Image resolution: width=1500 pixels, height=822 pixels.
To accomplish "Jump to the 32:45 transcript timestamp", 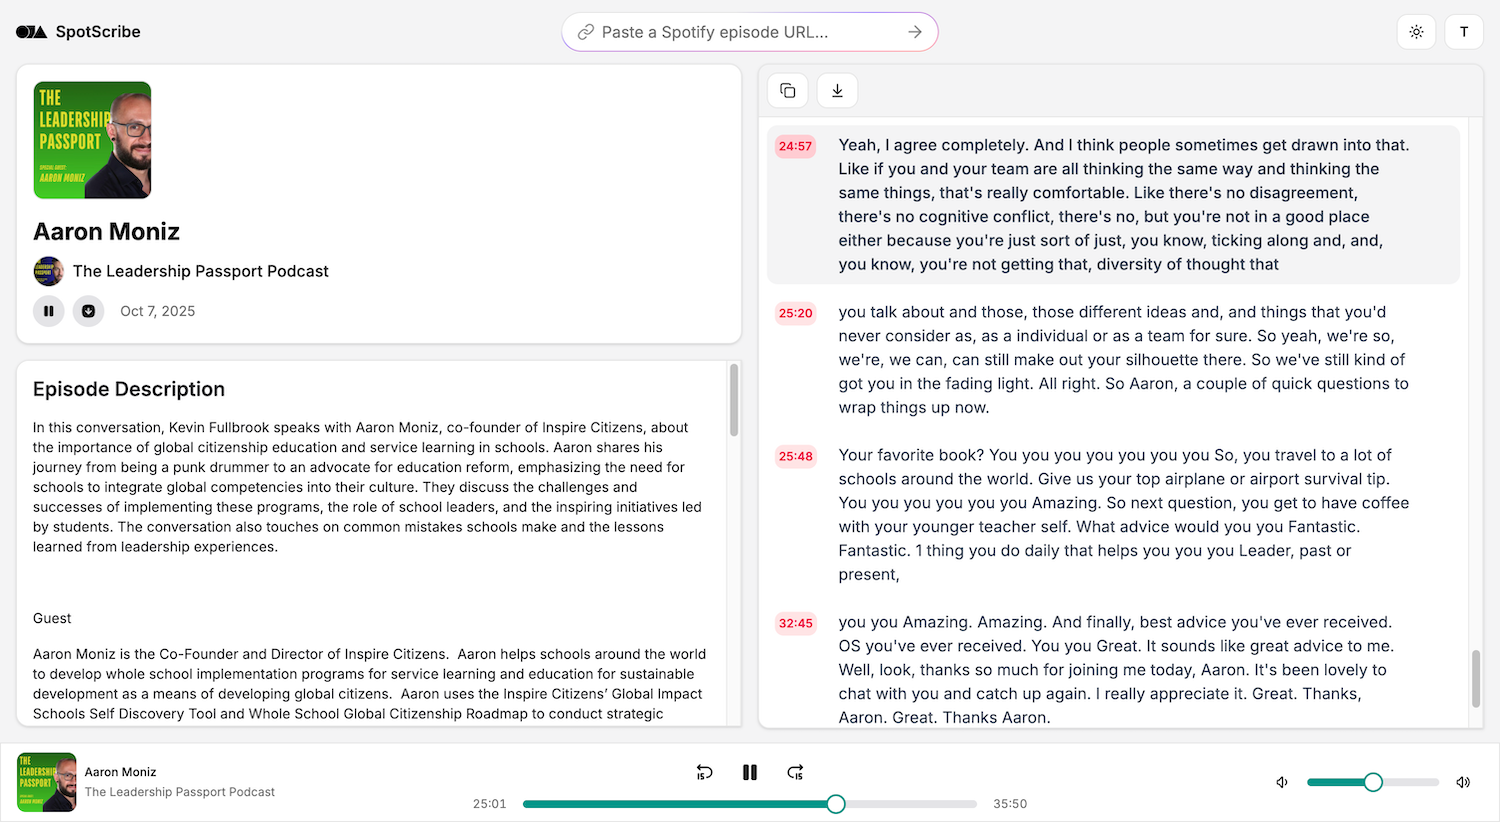I will tap(795, 623).
